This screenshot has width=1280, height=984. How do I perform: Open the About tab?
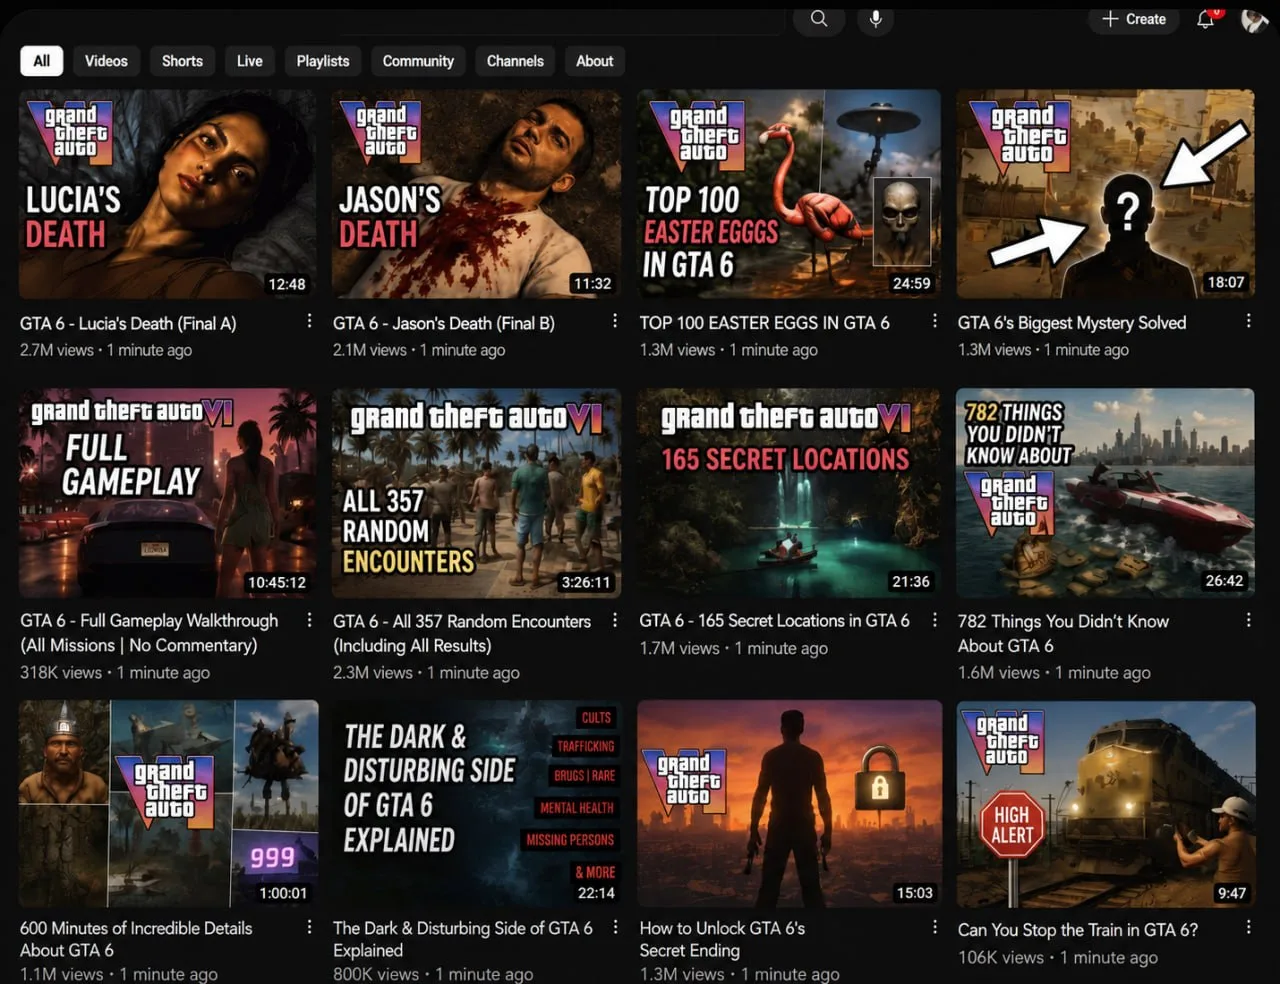click(594, 61)
